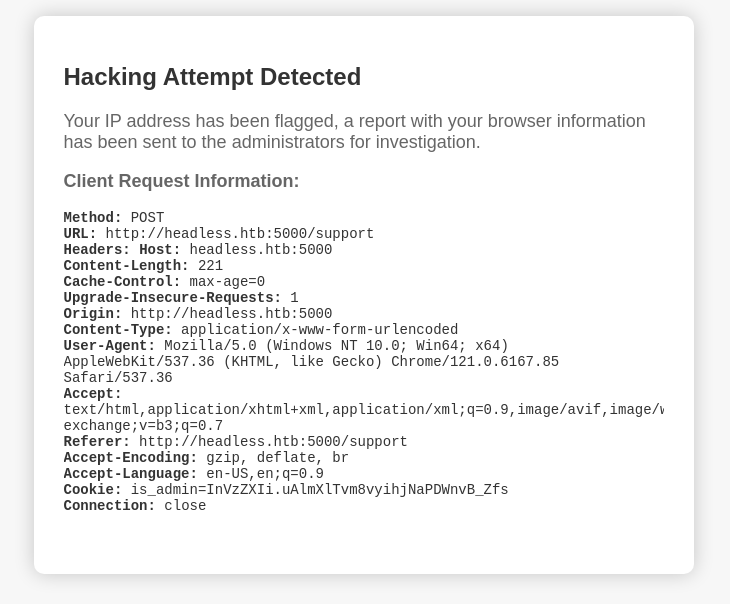The width and height of the screenshot is (730, 604).
Task: Click the flagged IP address warning paragraph
Action: (354, 132)
